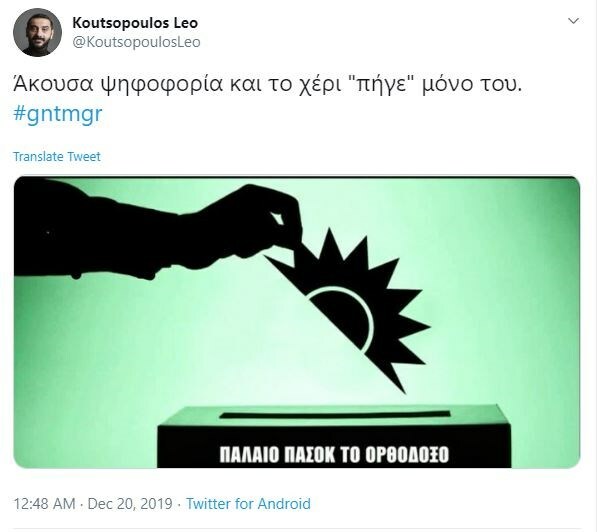Image resolution: width=598 pixels, height=532 pixels.
Task: Click the black ballot box front panel
Action: [334, 446]
